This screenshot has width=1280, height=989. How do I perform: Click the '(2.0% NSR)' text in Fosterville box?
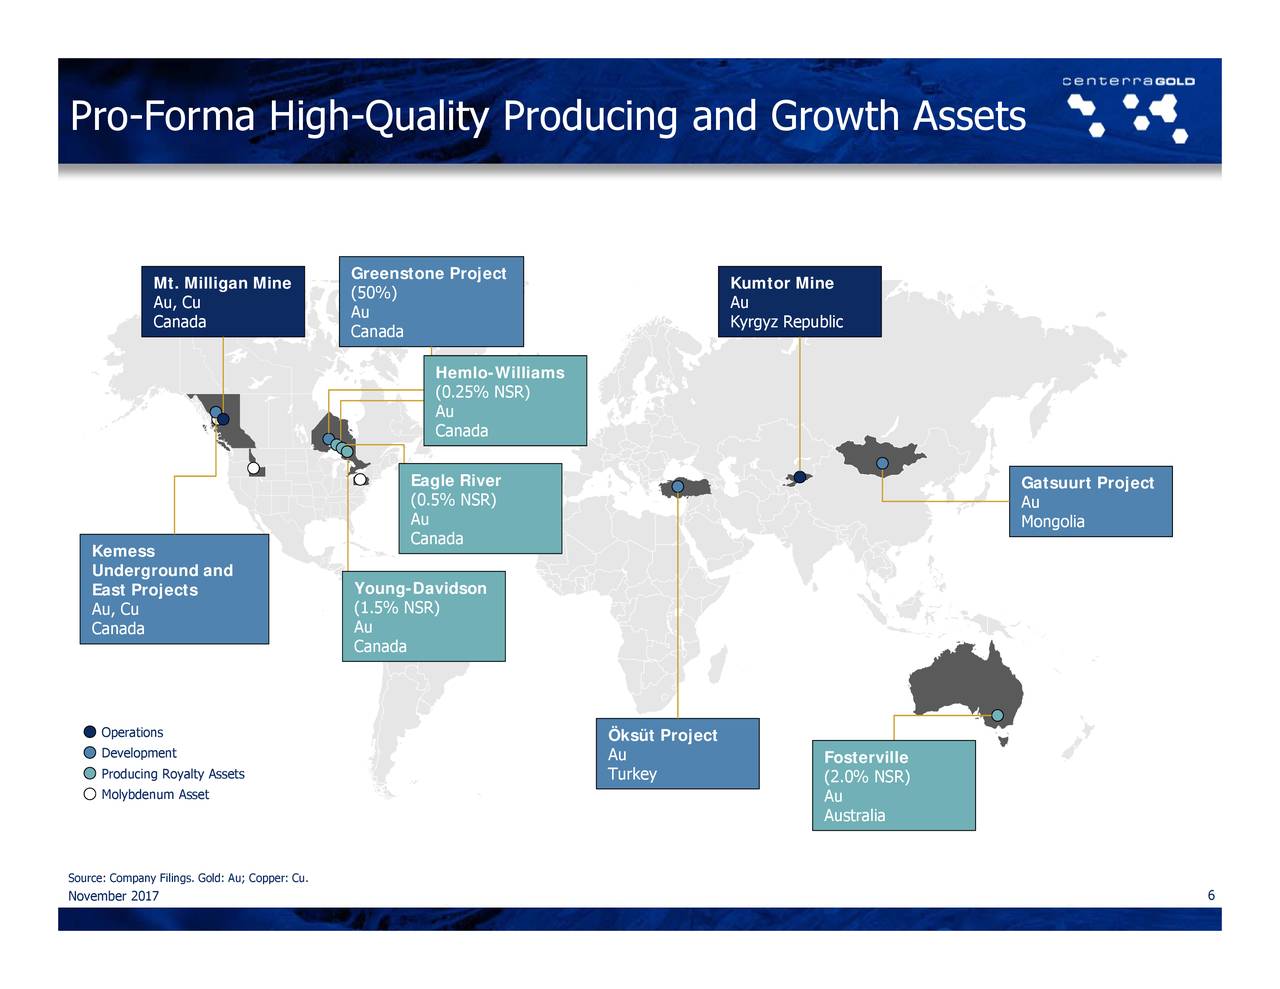click(x=867, y=777)
